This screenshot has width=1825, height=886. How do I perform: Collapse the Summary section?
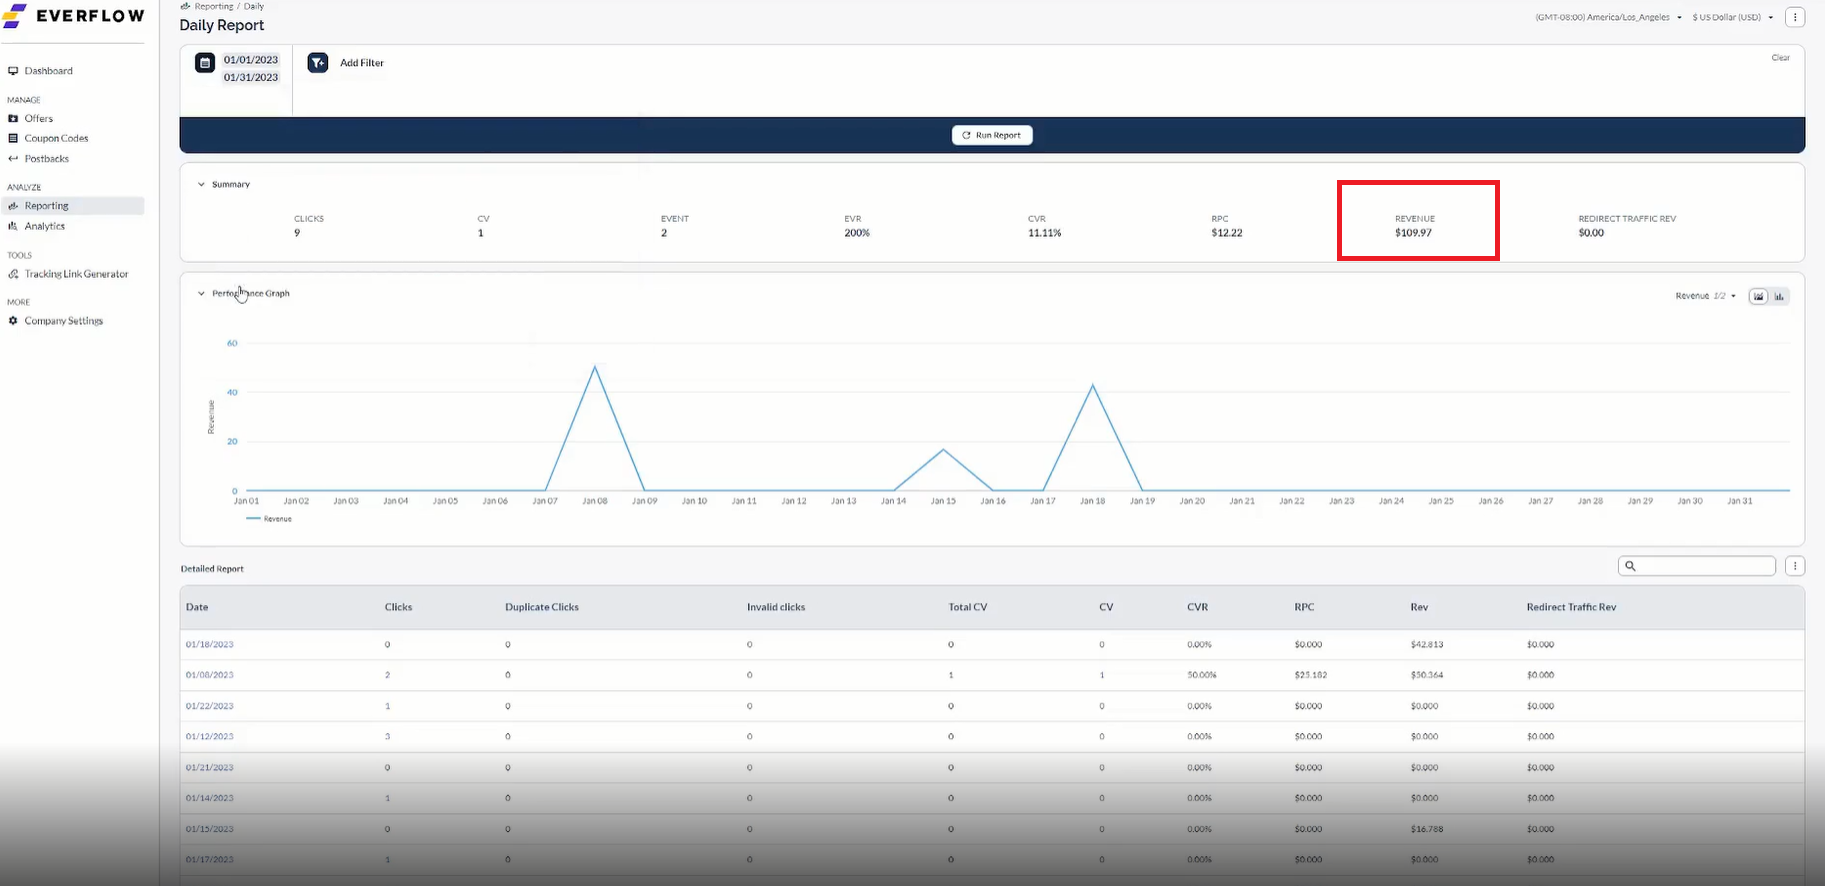201,185
